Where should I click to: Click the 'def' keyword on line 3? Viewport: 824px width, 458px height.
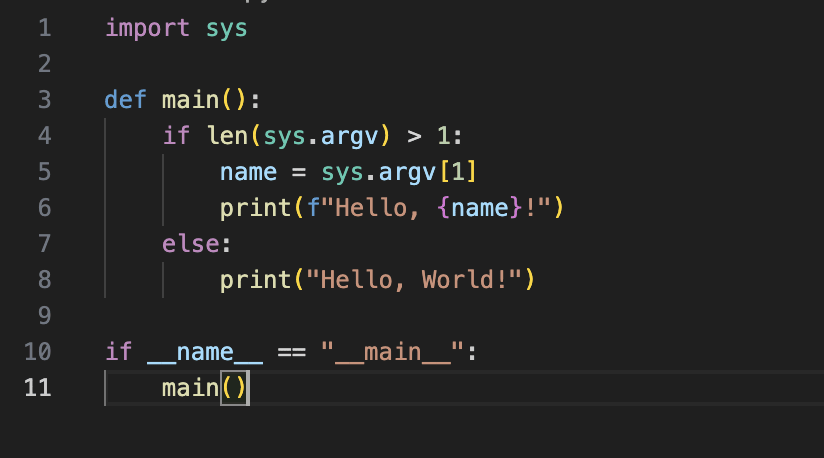(x=126, y=100)
